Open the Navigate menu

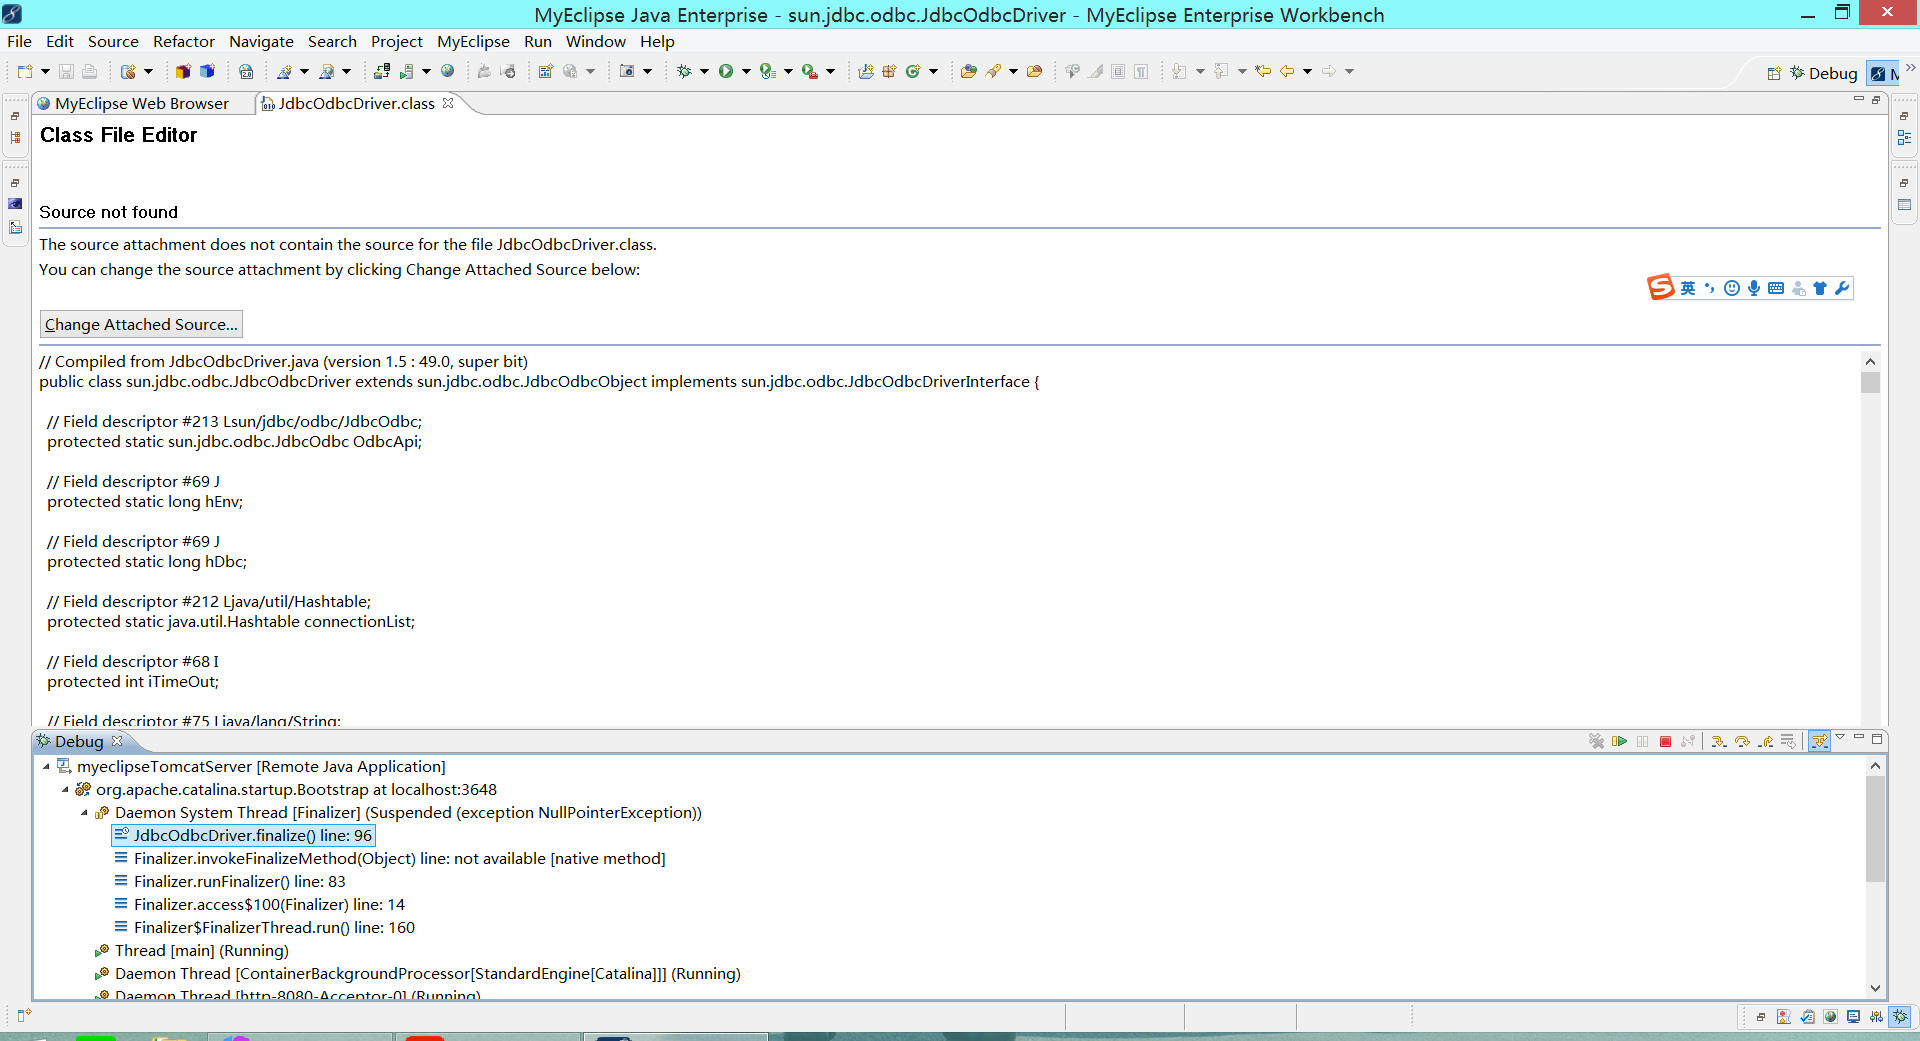click(x=261, y=41)
